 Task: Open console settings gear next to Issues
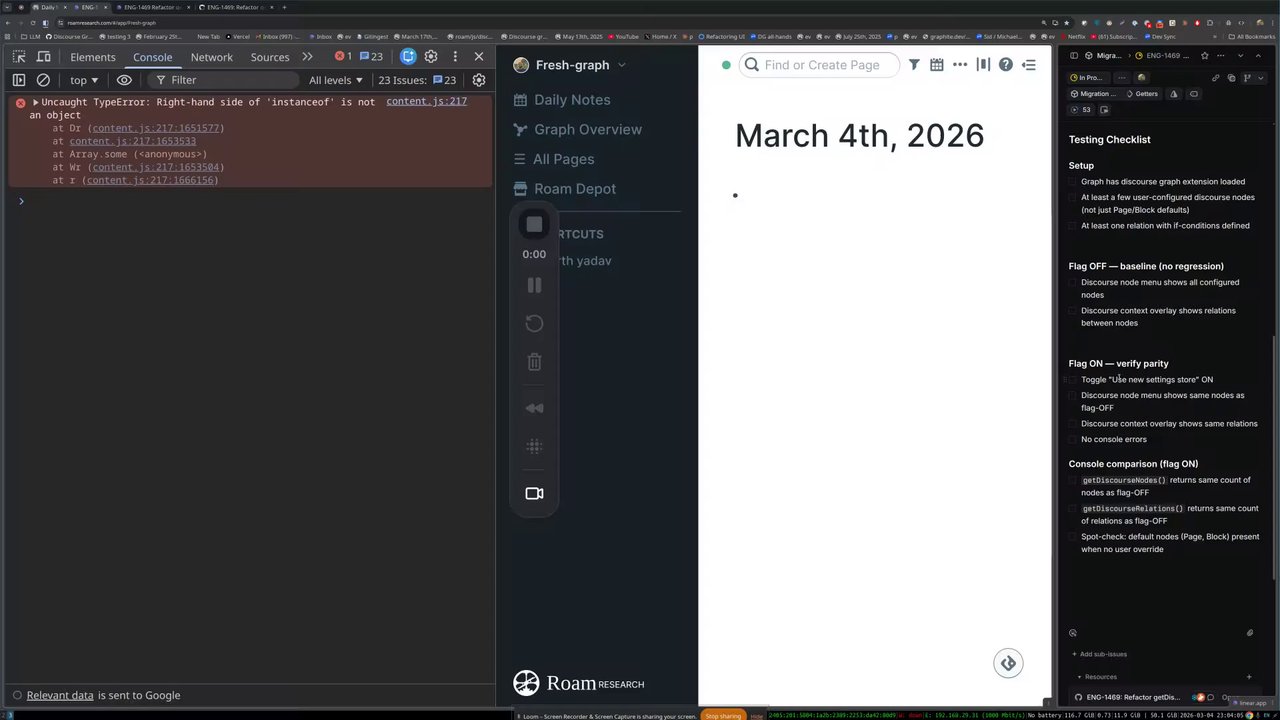coord(479,80)
